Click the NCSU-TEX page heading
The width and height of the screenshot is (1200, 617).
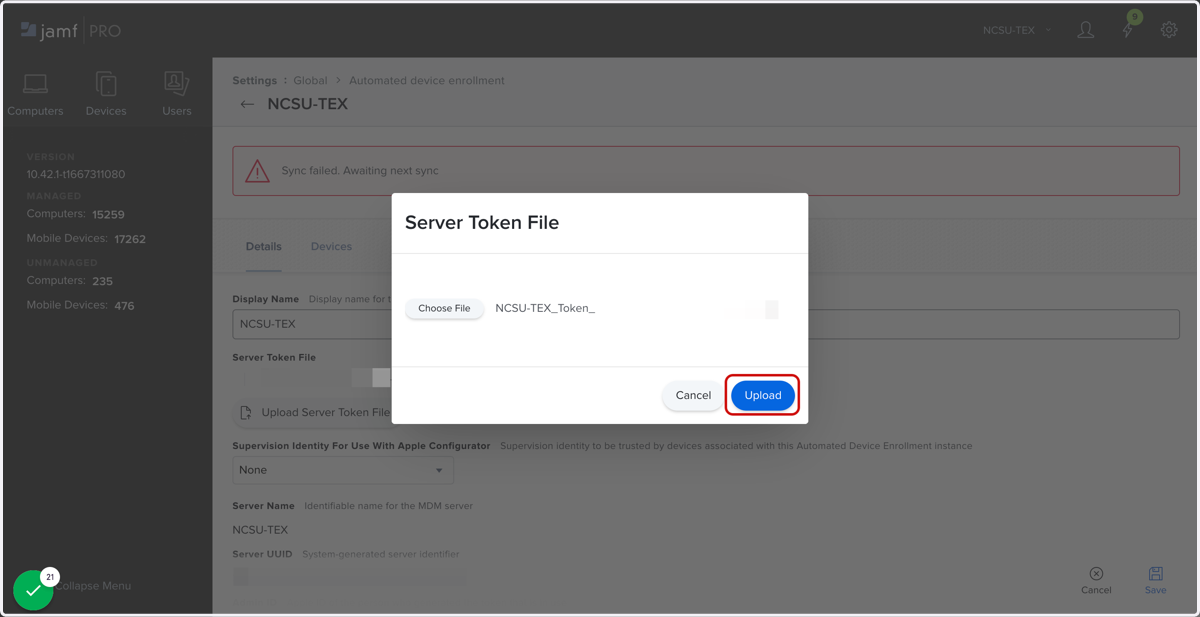click(308, 104)
